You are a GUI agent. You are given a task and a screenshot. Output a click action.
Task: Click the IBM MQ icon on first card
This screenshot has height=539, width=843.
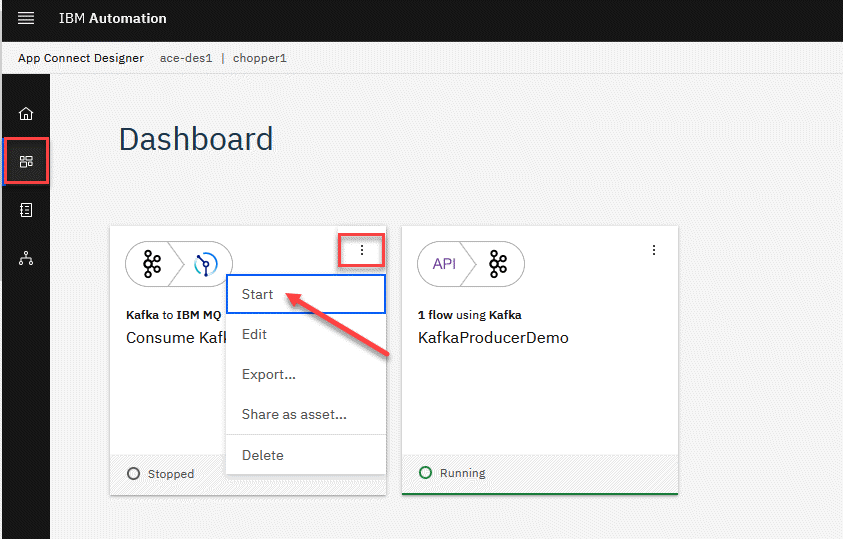206,264
